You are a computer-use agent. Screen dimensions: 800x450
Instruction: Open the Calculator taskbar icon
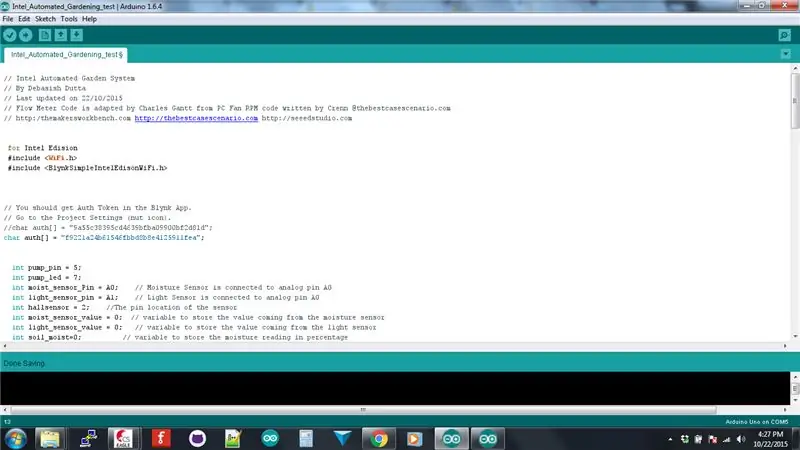pos(306,439)
